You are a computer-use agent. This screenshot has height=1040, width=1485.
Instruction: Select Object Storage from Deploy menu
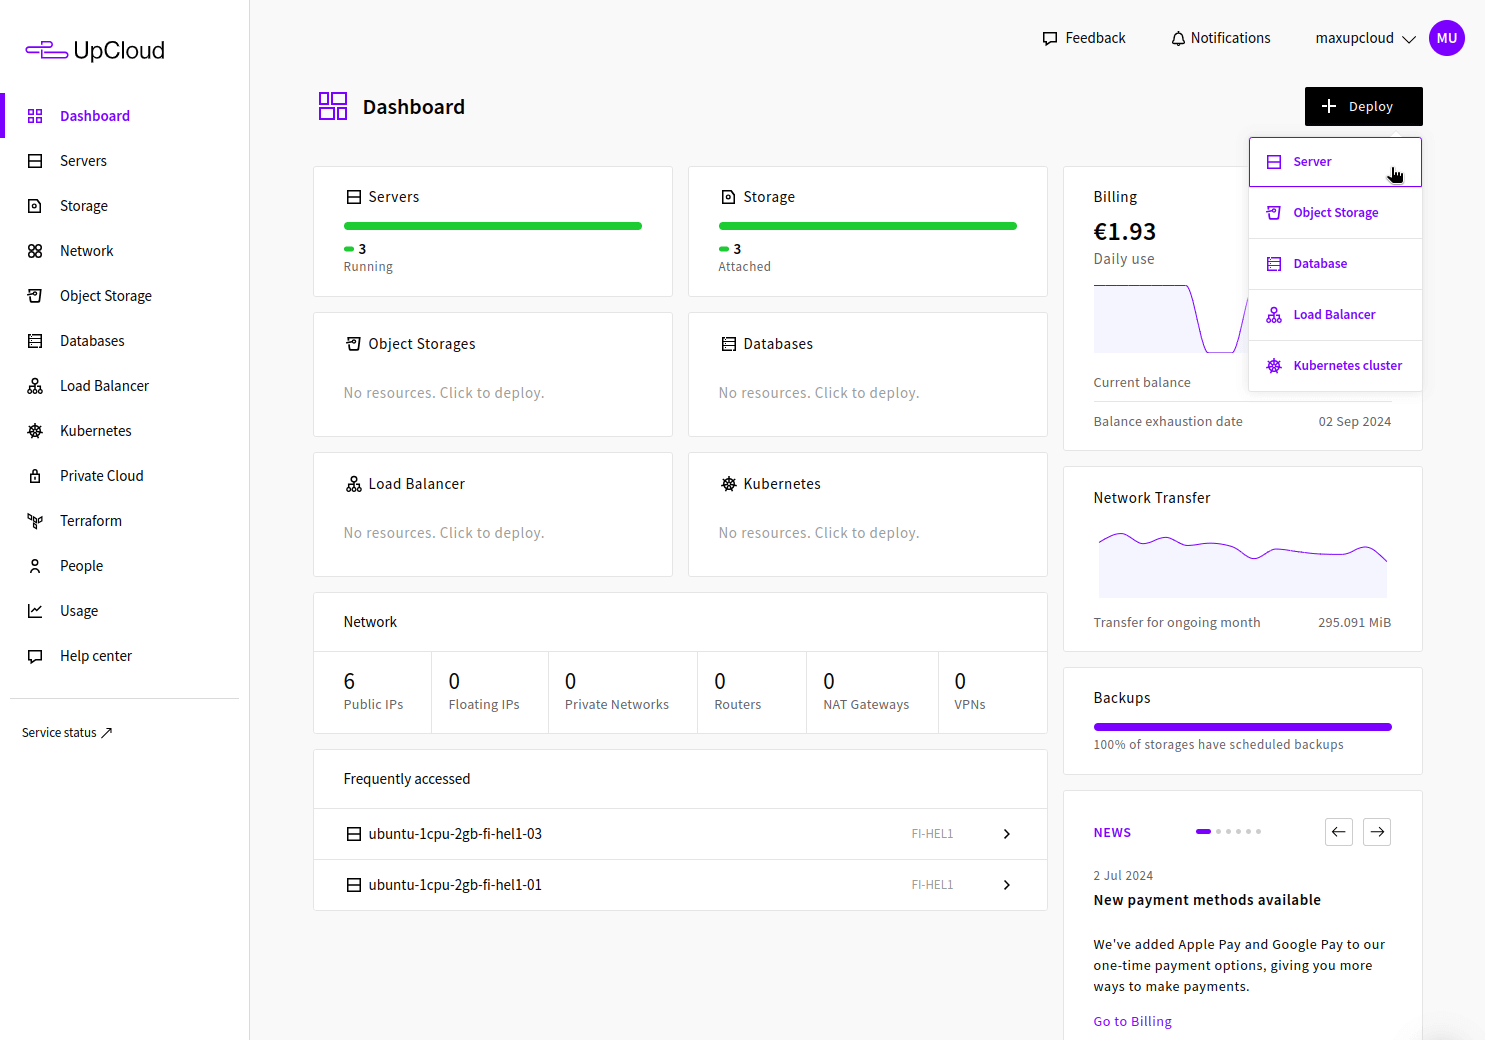coord(1335,213)
